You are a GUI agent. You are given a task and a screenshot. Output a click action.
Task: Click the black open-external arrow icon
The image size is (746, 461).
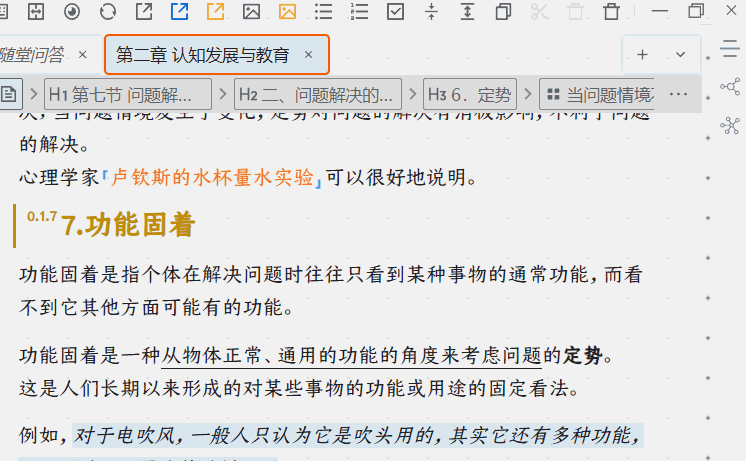144,11
